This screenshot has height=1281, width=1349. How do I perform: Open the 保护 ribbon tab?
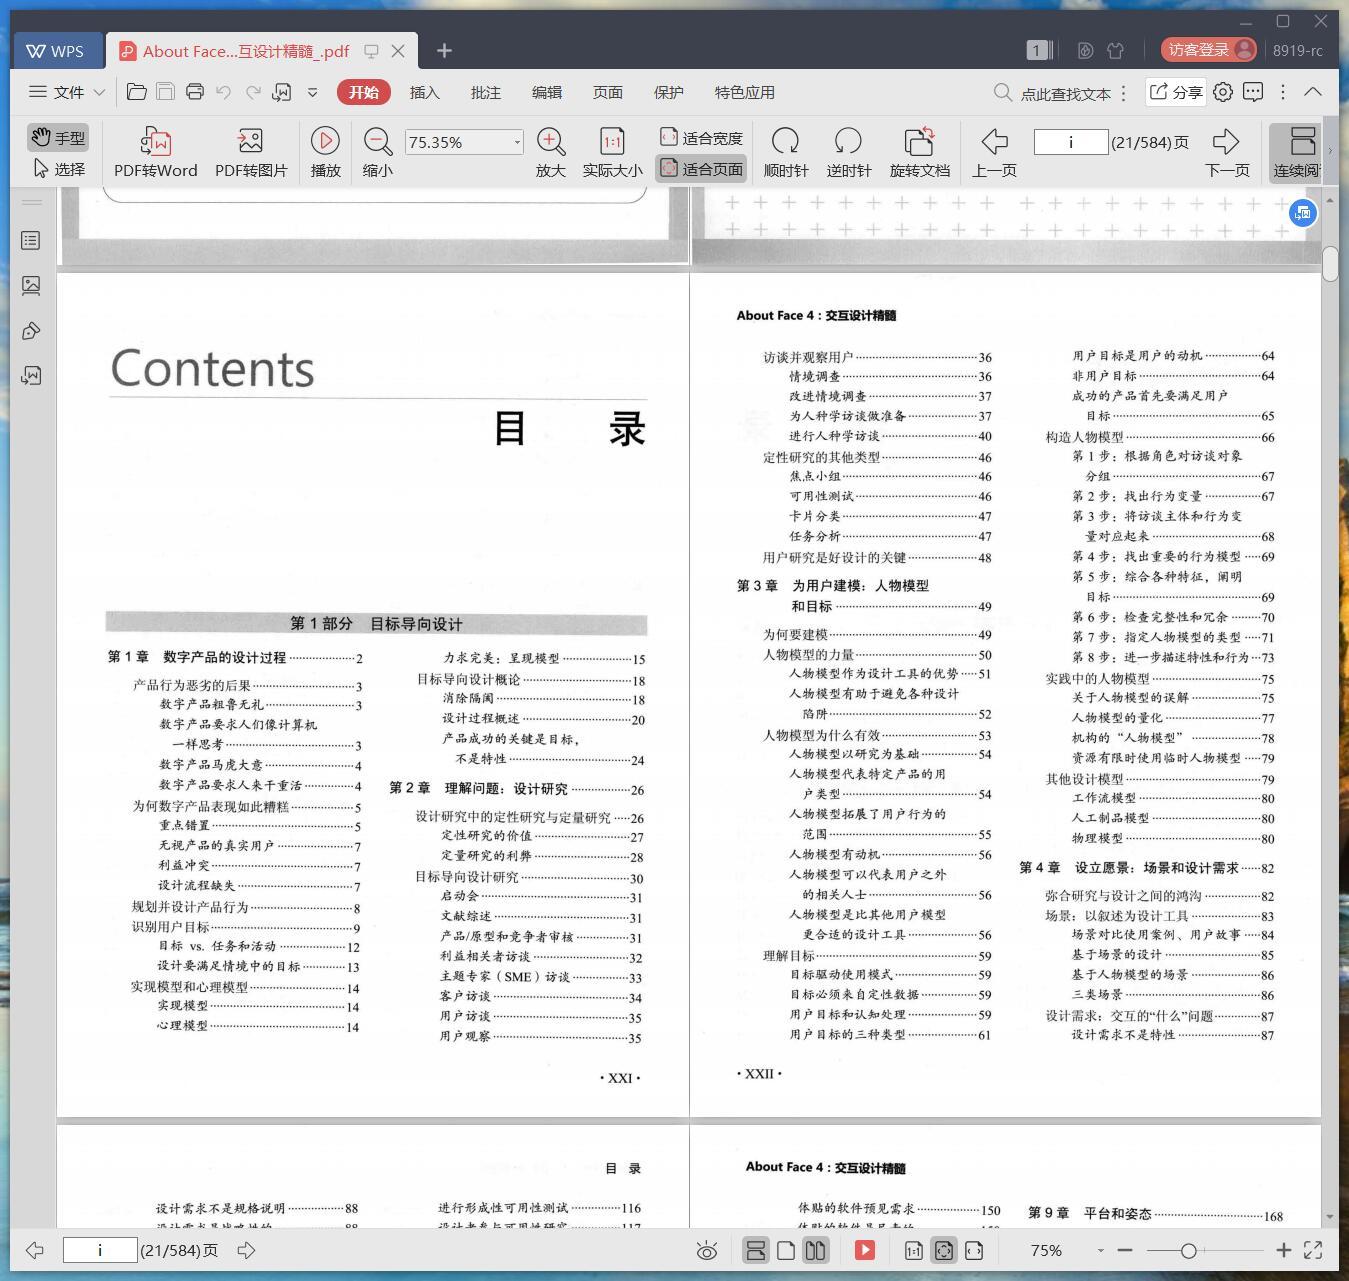pyautogui.click(x=668, y=92)
